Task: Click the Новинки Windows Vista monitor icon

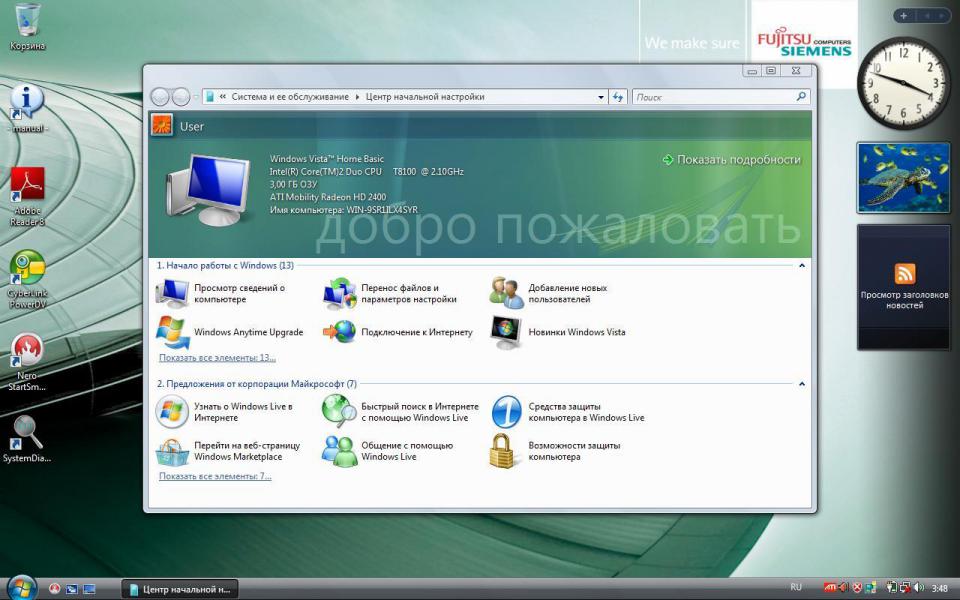Action: coord(506,332)
